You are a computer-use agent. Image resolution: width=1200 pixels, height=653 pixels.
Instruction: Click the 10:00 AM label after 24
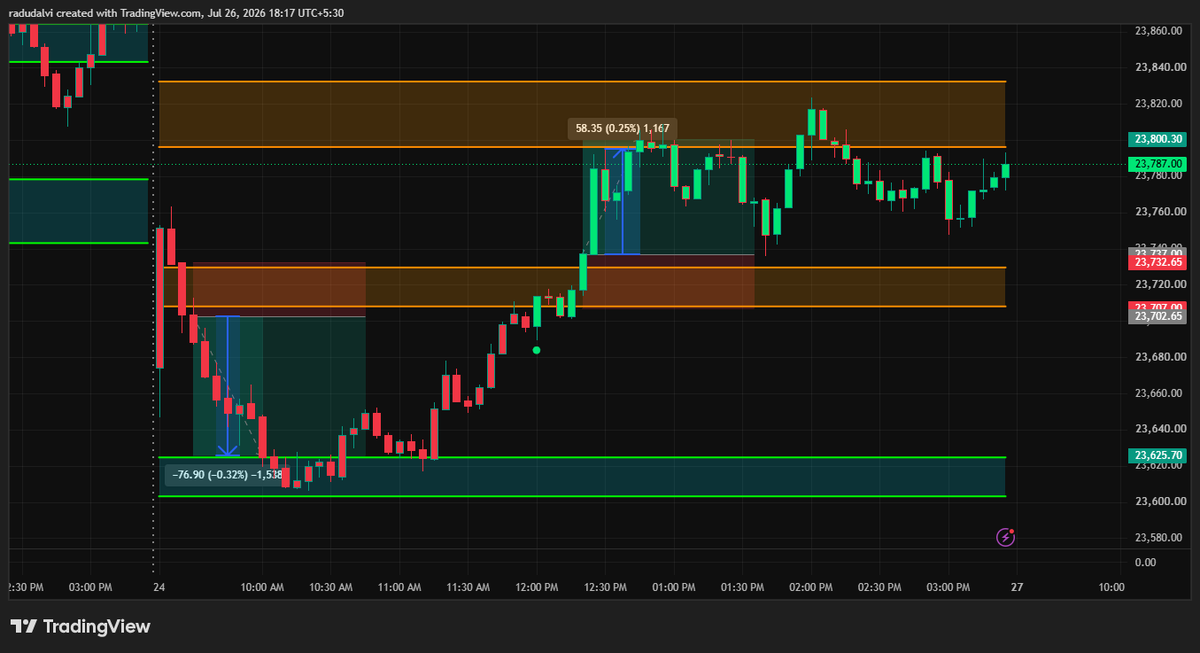point(260,587)
